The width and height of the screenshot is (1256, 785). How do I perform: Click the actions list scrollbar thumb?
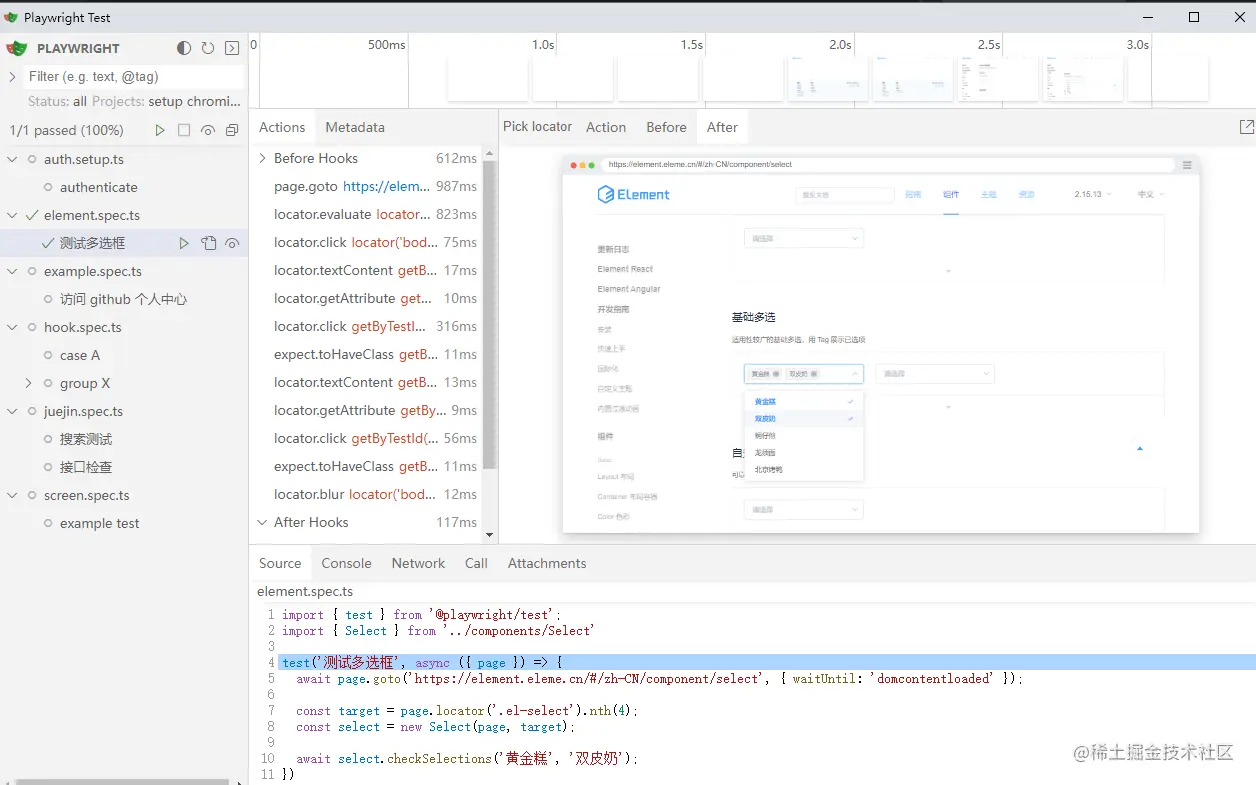489,314
